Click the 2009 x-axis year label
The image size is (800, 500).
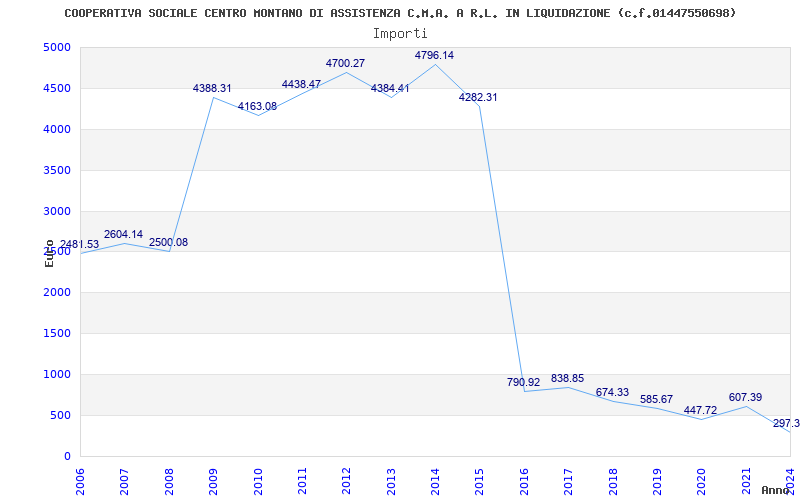pyautogui.click(x=213, y=481)
